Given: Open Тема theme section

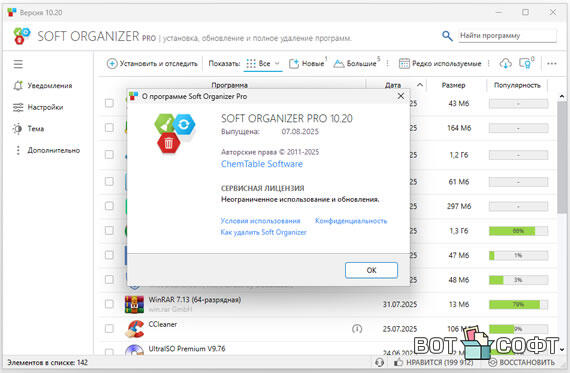Looking at the screenshot, I should tap(28, 129).
